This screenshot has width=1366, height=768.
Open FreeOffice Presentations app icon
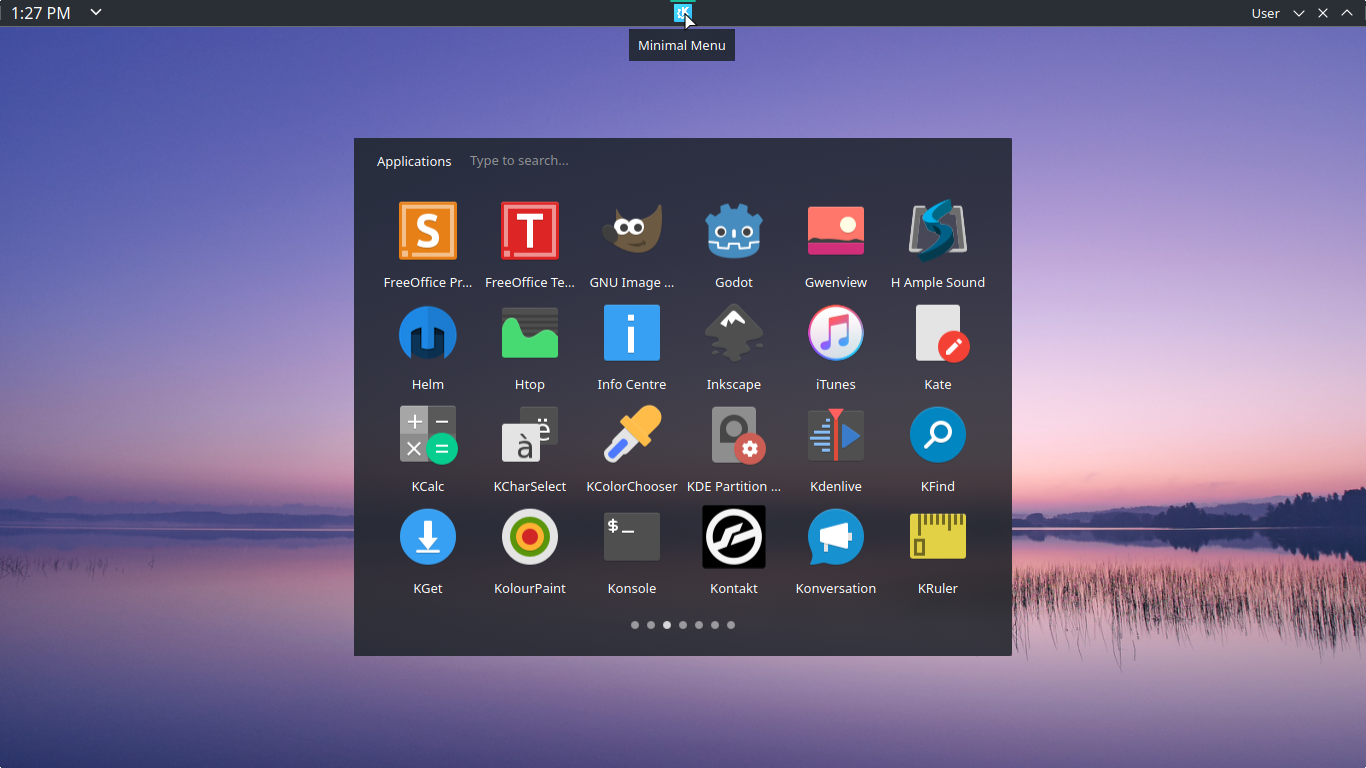coord(428,231)
